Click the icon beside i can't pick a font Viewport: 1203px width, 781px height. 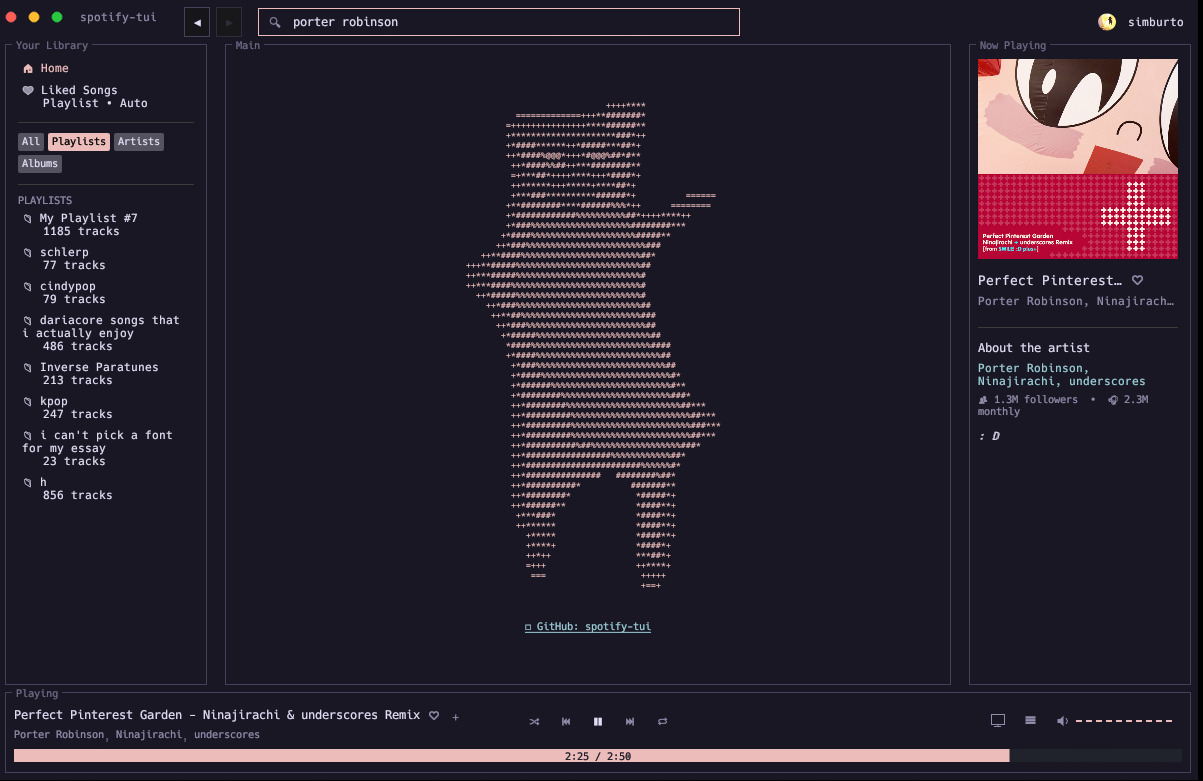point(28,436)
